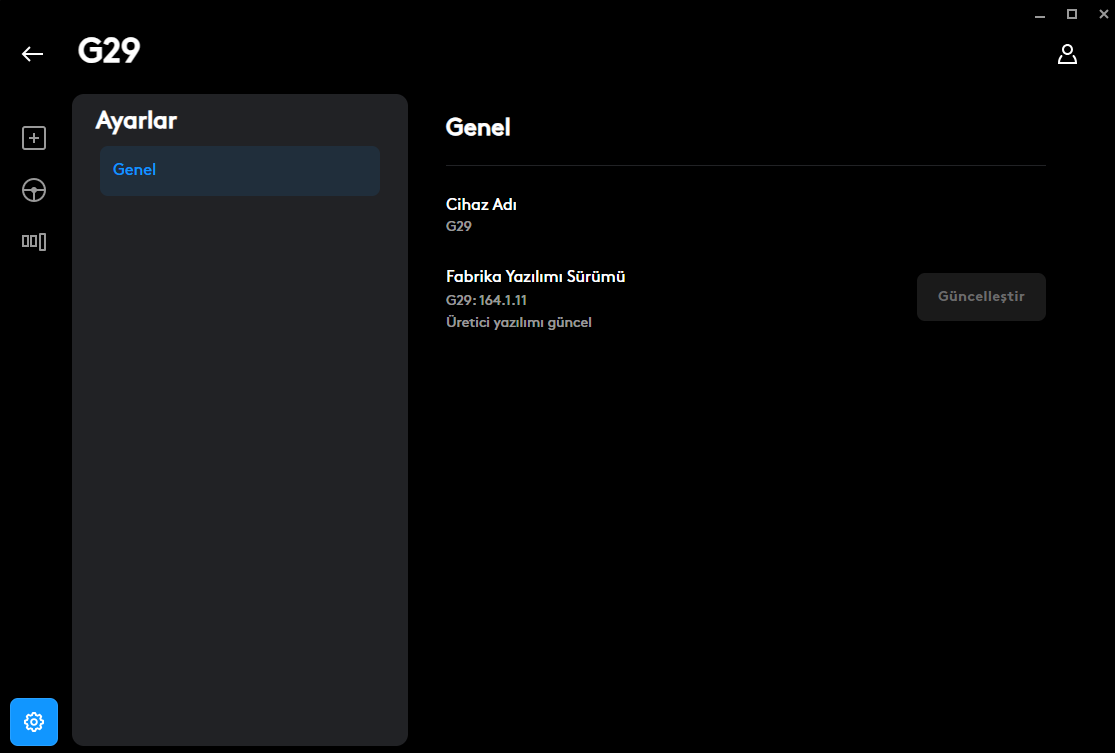
Task: Click the Üretici yazılımı güncel status text
Action: tap(518, 322)
